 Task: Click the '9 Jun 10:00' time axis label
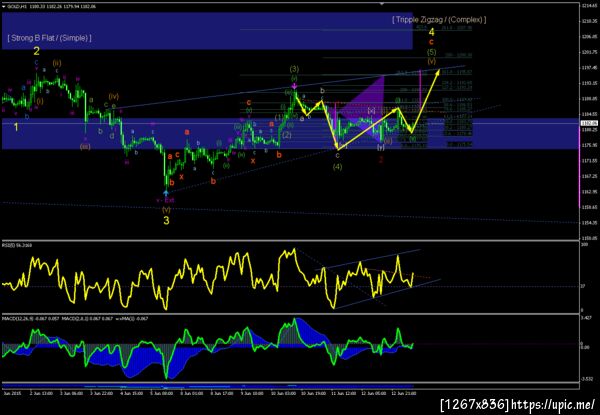253,393
